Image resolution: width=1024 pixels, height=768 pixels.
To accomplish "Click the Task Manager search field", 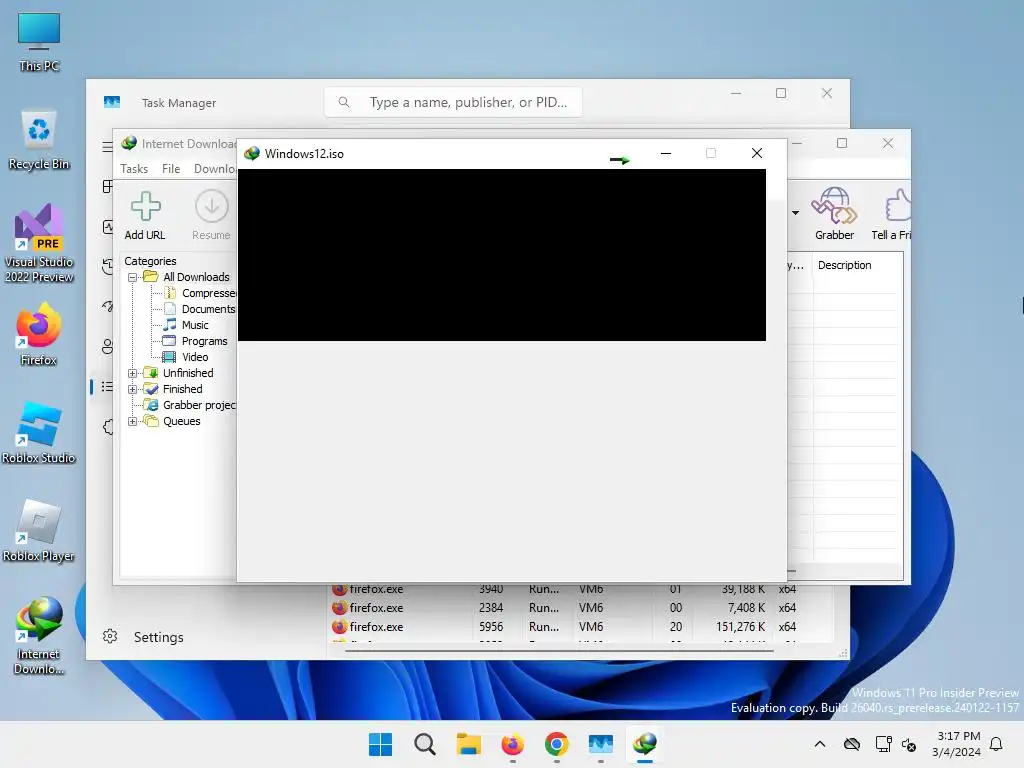I will tap(453, 102).
